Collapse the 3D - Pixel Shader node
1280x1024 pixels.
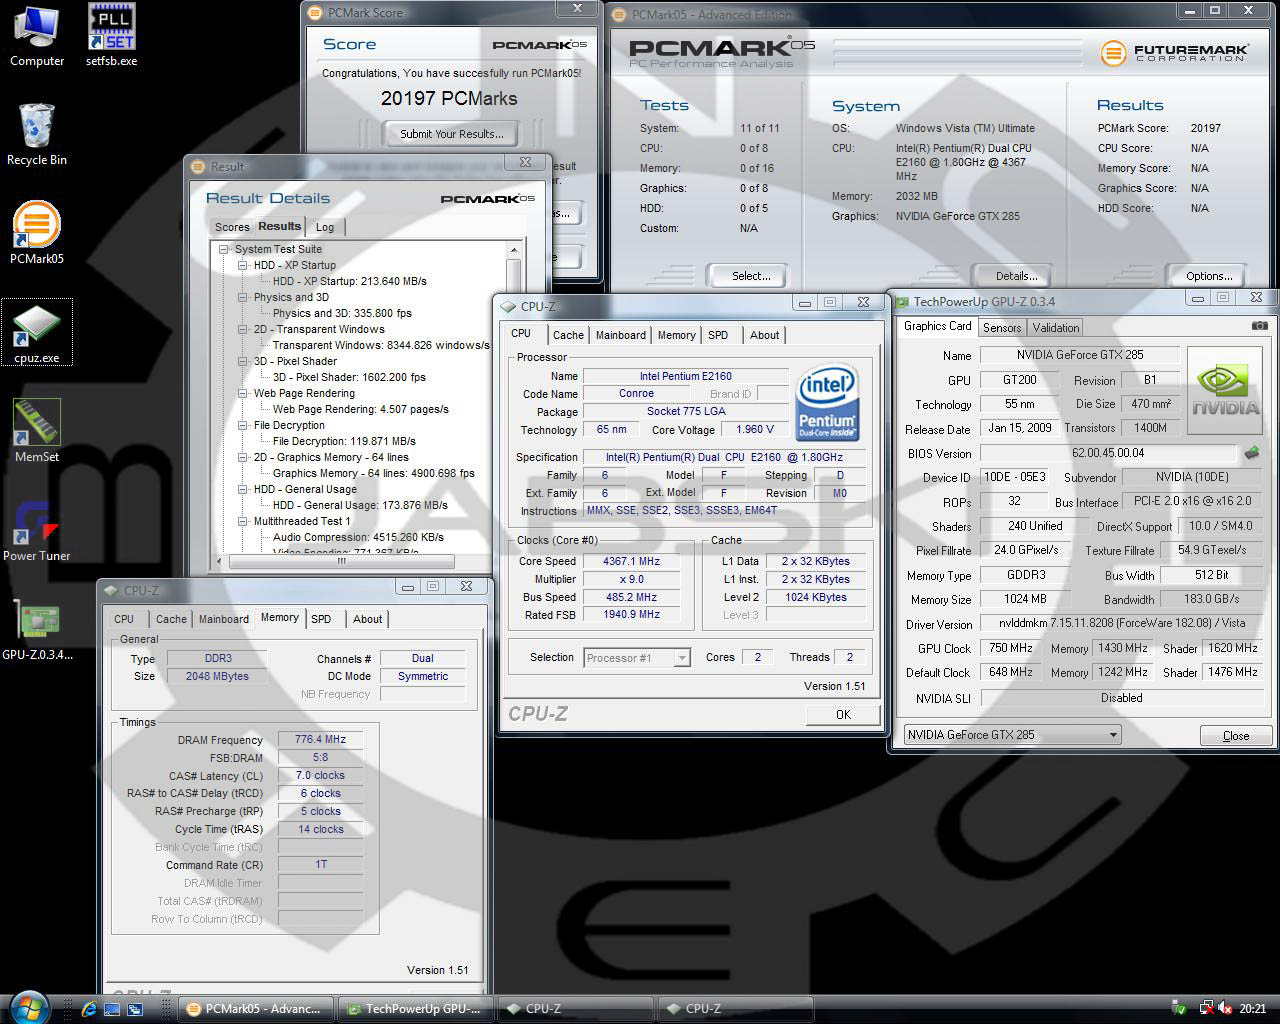pyautogui.click(x=243, y=361)
